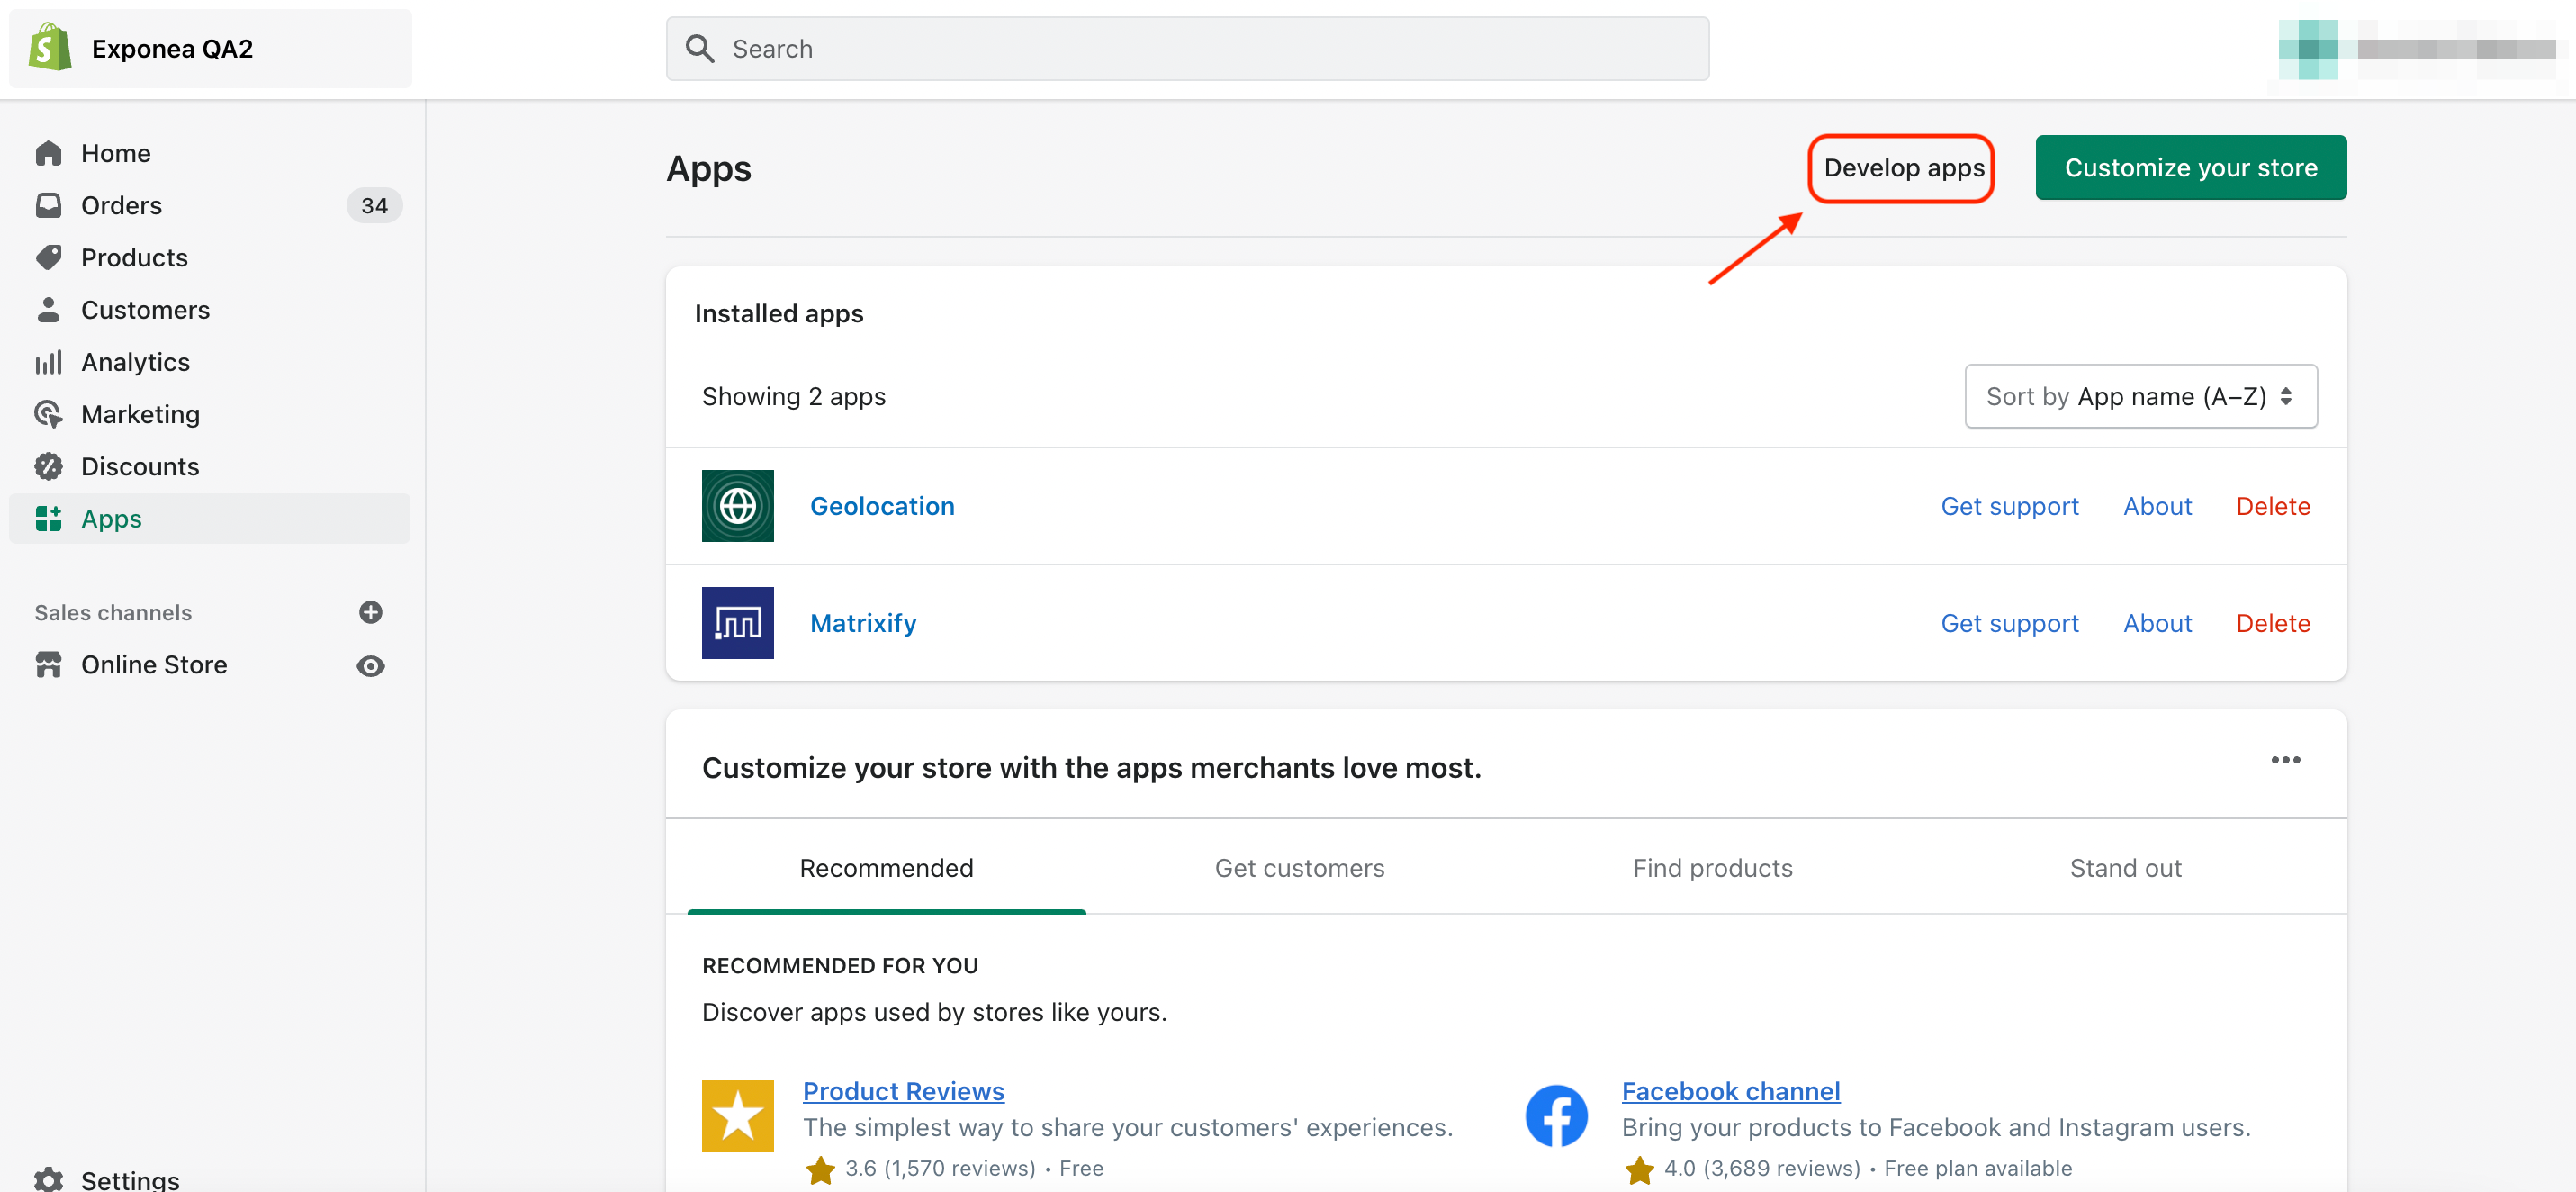This screenshot has width=2576, height=1192.
Task: Open Products in sidebar
Action: (x=134, y=257)
